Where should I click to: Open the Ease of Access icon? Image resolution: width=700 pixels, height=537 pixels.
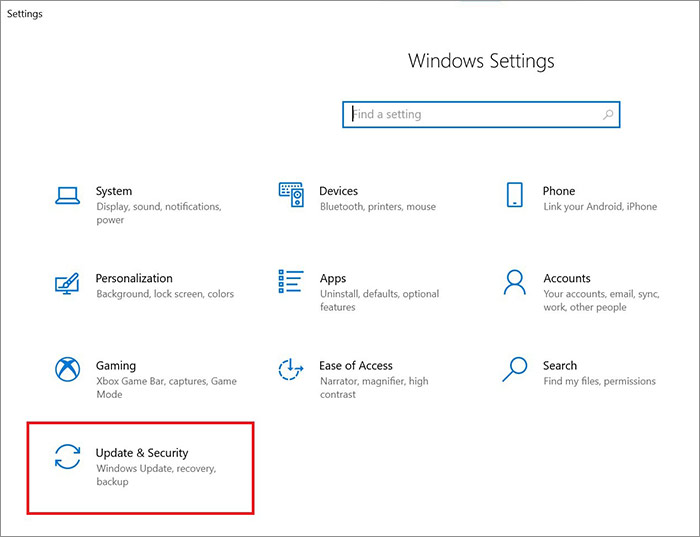click(x=291, y=369)
